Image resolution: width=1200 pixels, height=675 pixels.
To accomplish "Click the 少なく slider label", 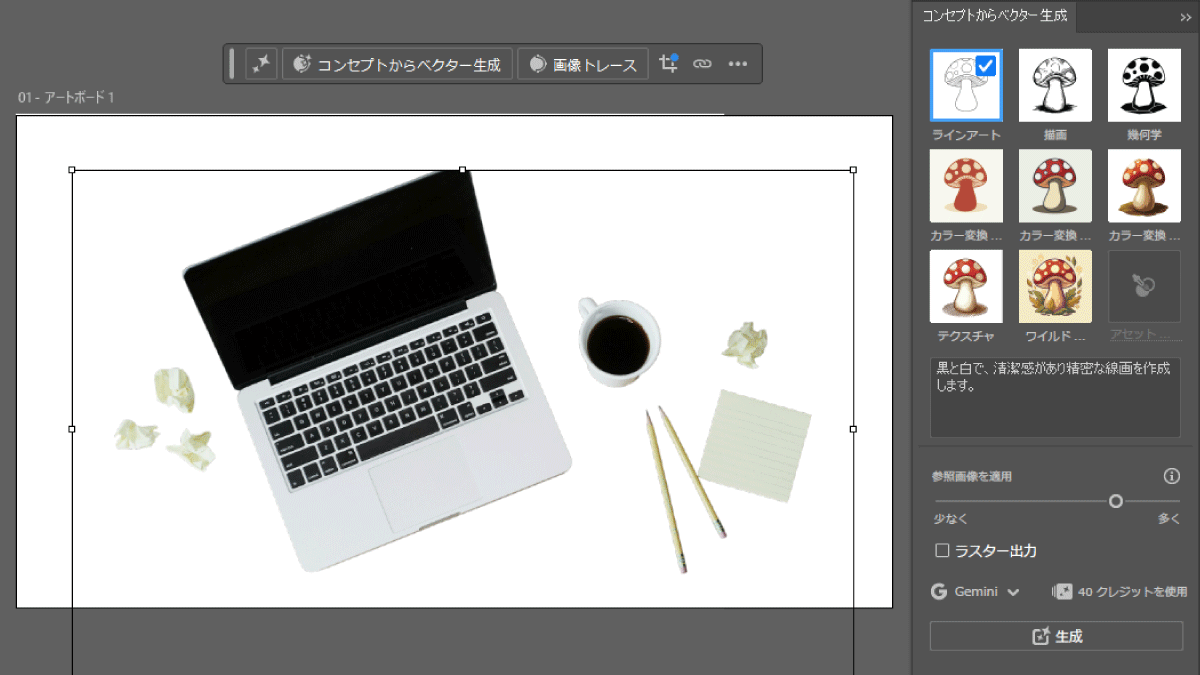I will coord(951,519).
